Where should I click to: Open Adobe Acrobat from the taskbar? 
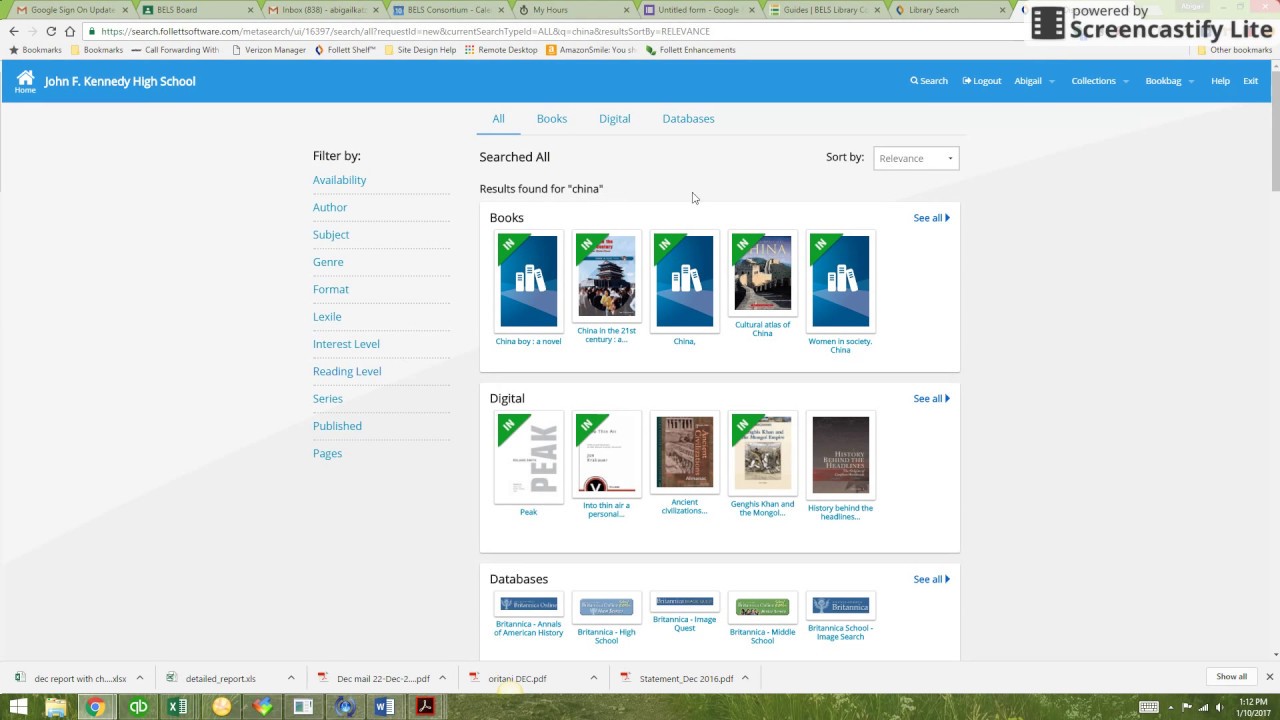(425, 707)
